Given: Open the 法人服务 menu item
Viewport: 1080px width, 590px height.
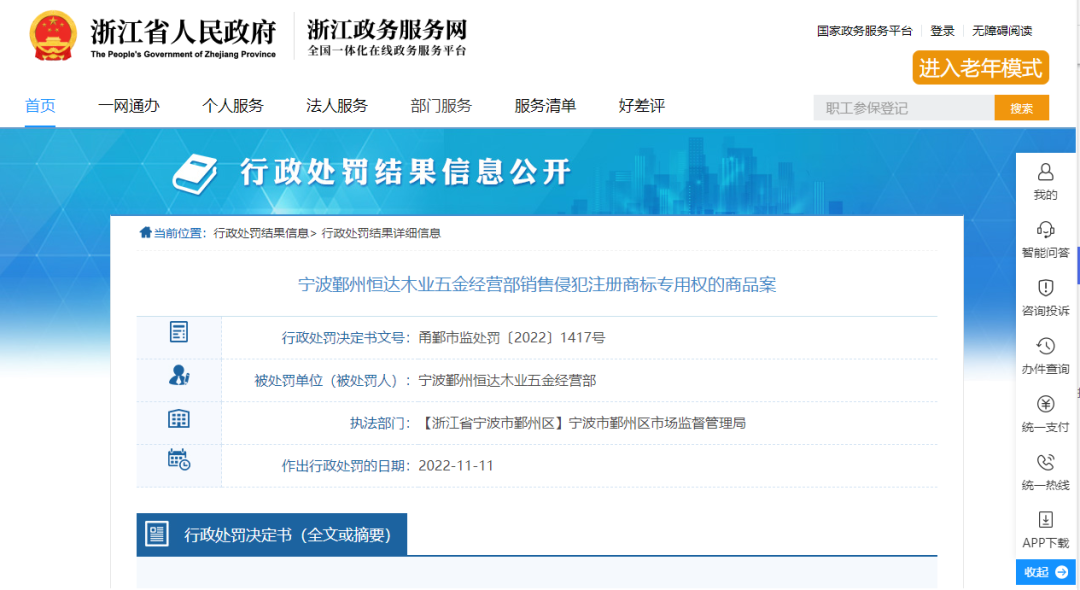Looking at the screenshot, I should (x=336, y=106).
